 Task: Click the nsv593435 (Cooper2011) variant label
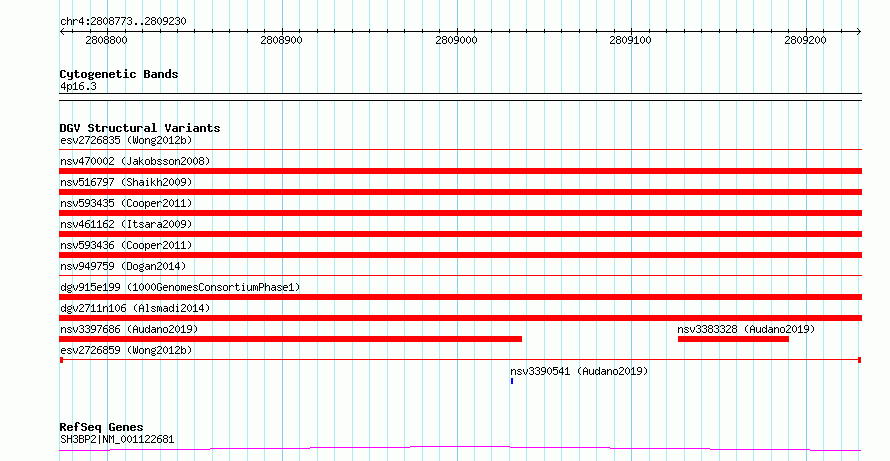pos(126,203)
